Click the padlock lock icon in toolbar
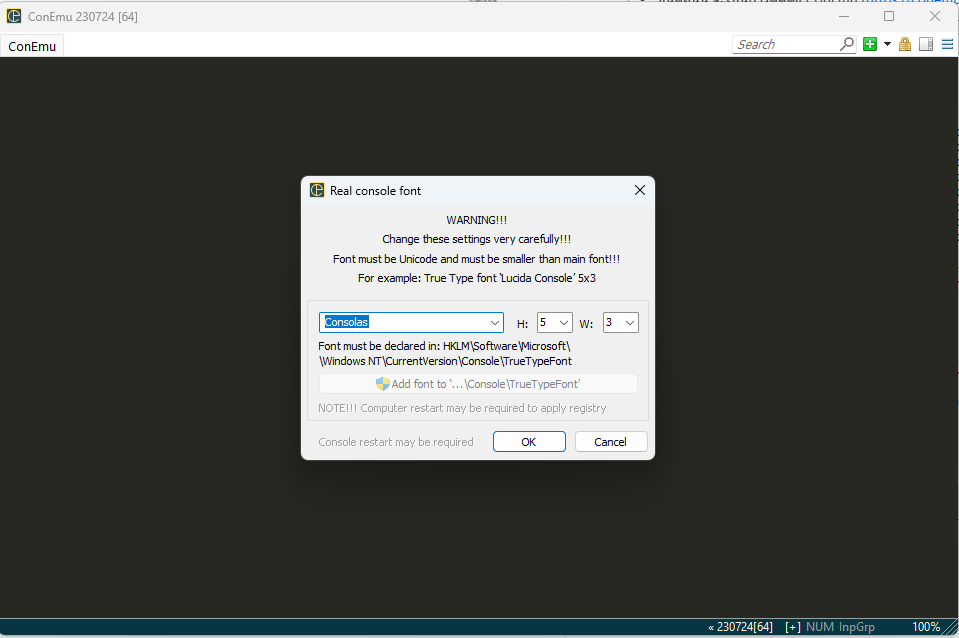The image size is (959, 638). pyautogui.click(x=905, y=44)
